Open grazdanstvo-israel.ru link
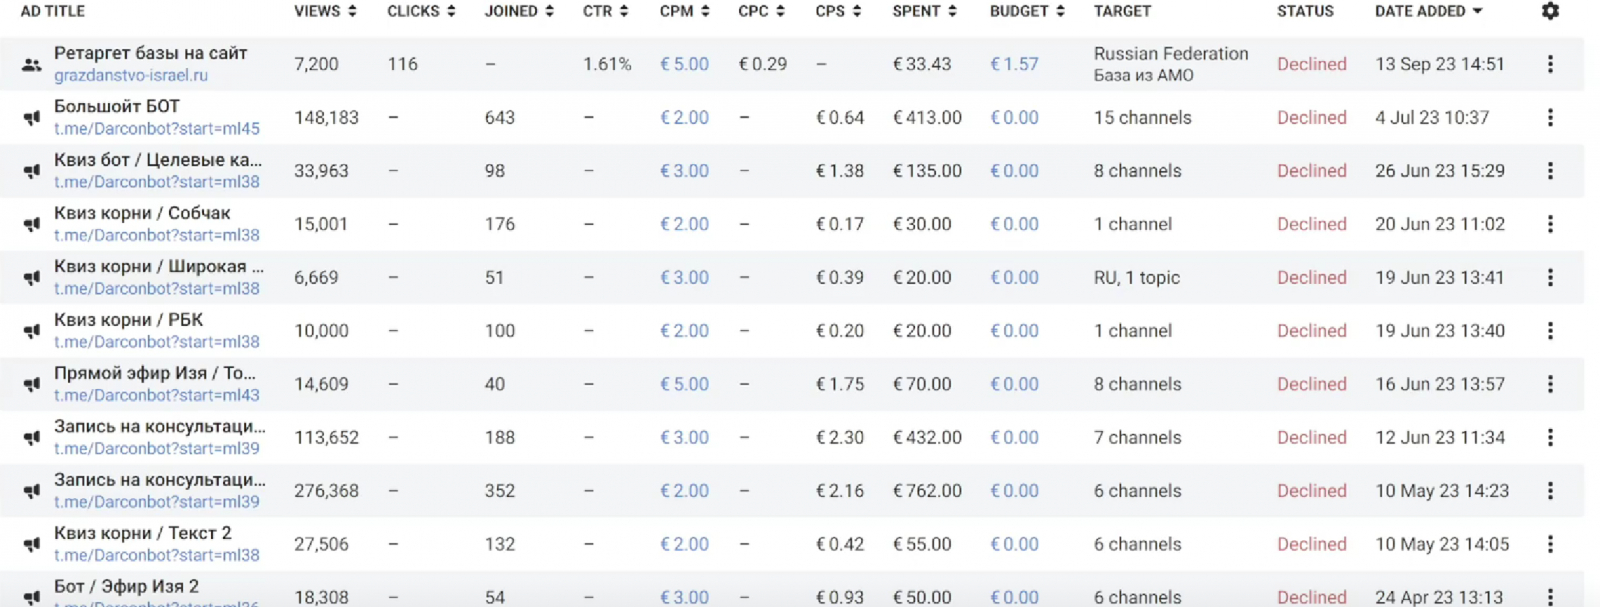The height and width of the screenshot is (607, 1600). pyautogui.click(x=131, y=75)
